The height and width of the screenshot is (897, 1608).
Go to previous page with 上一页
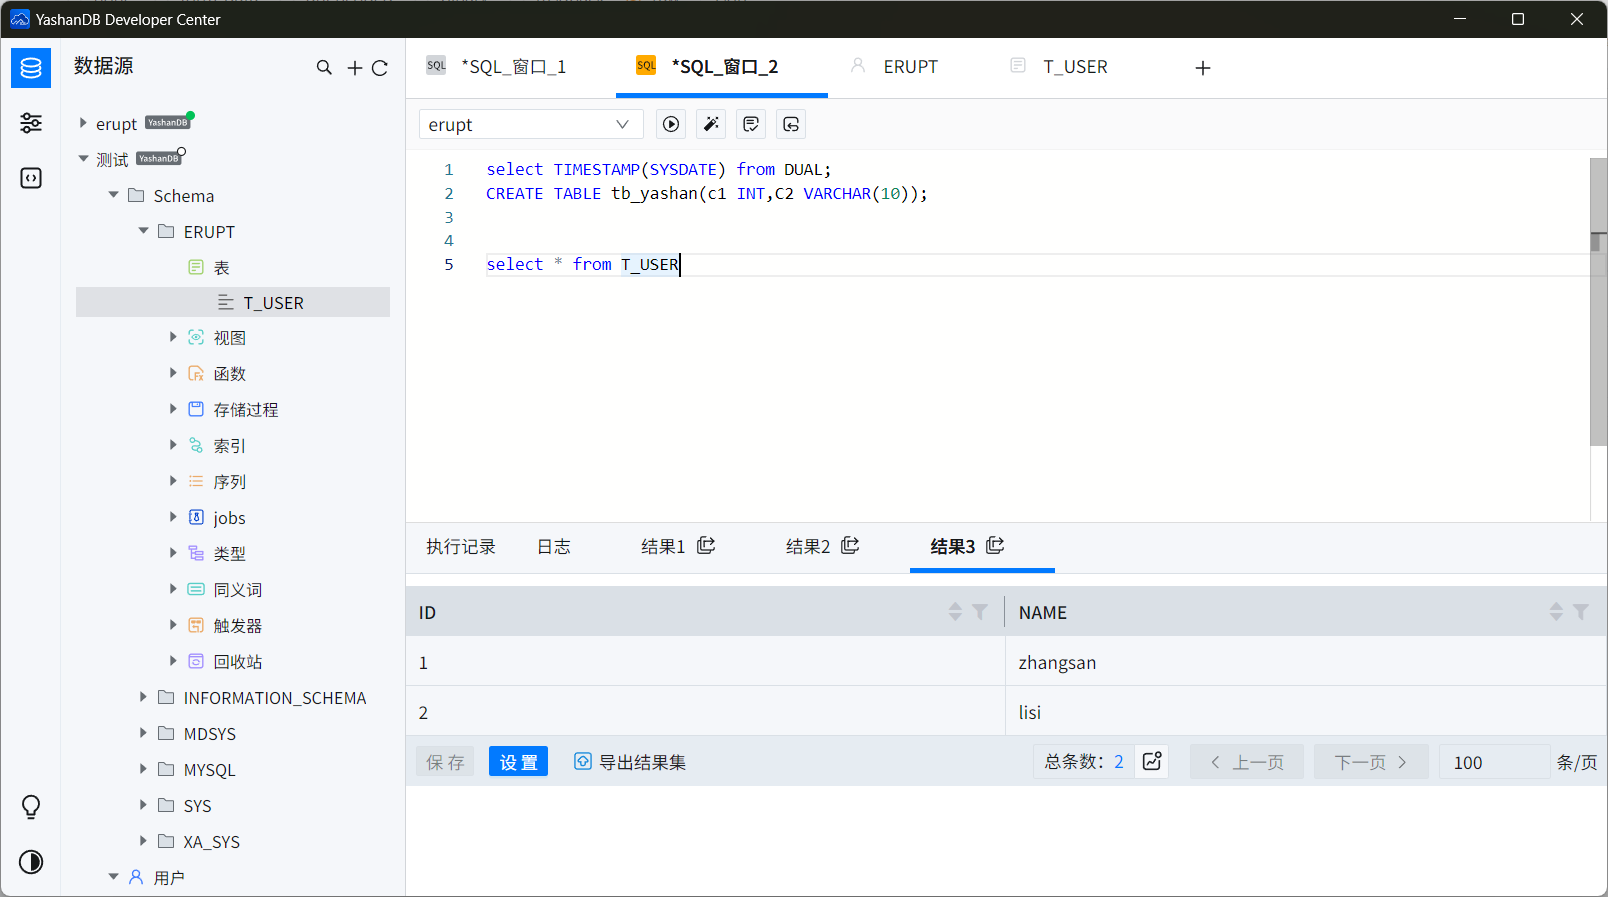click(1247, 762)
